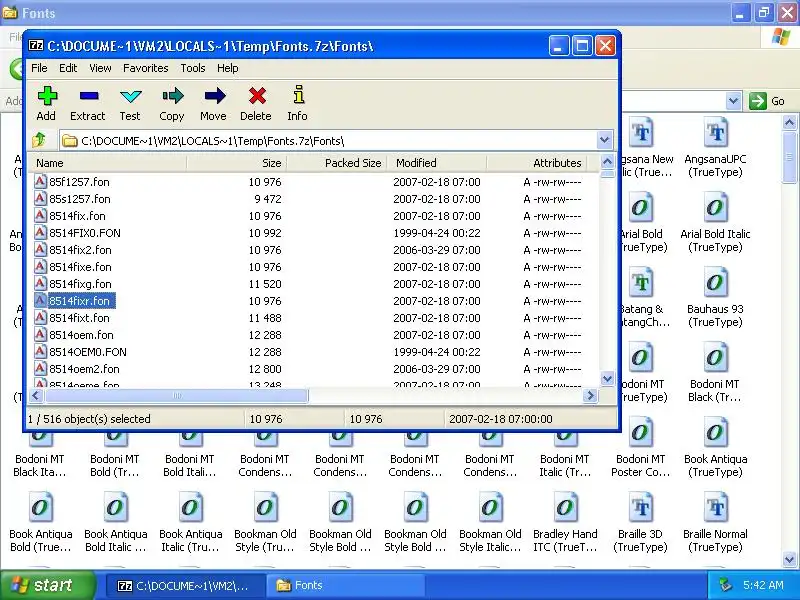The height and width of the screenshot is (600, 800).
Task: Open the Help menu
Action: (x=228, y=68)
